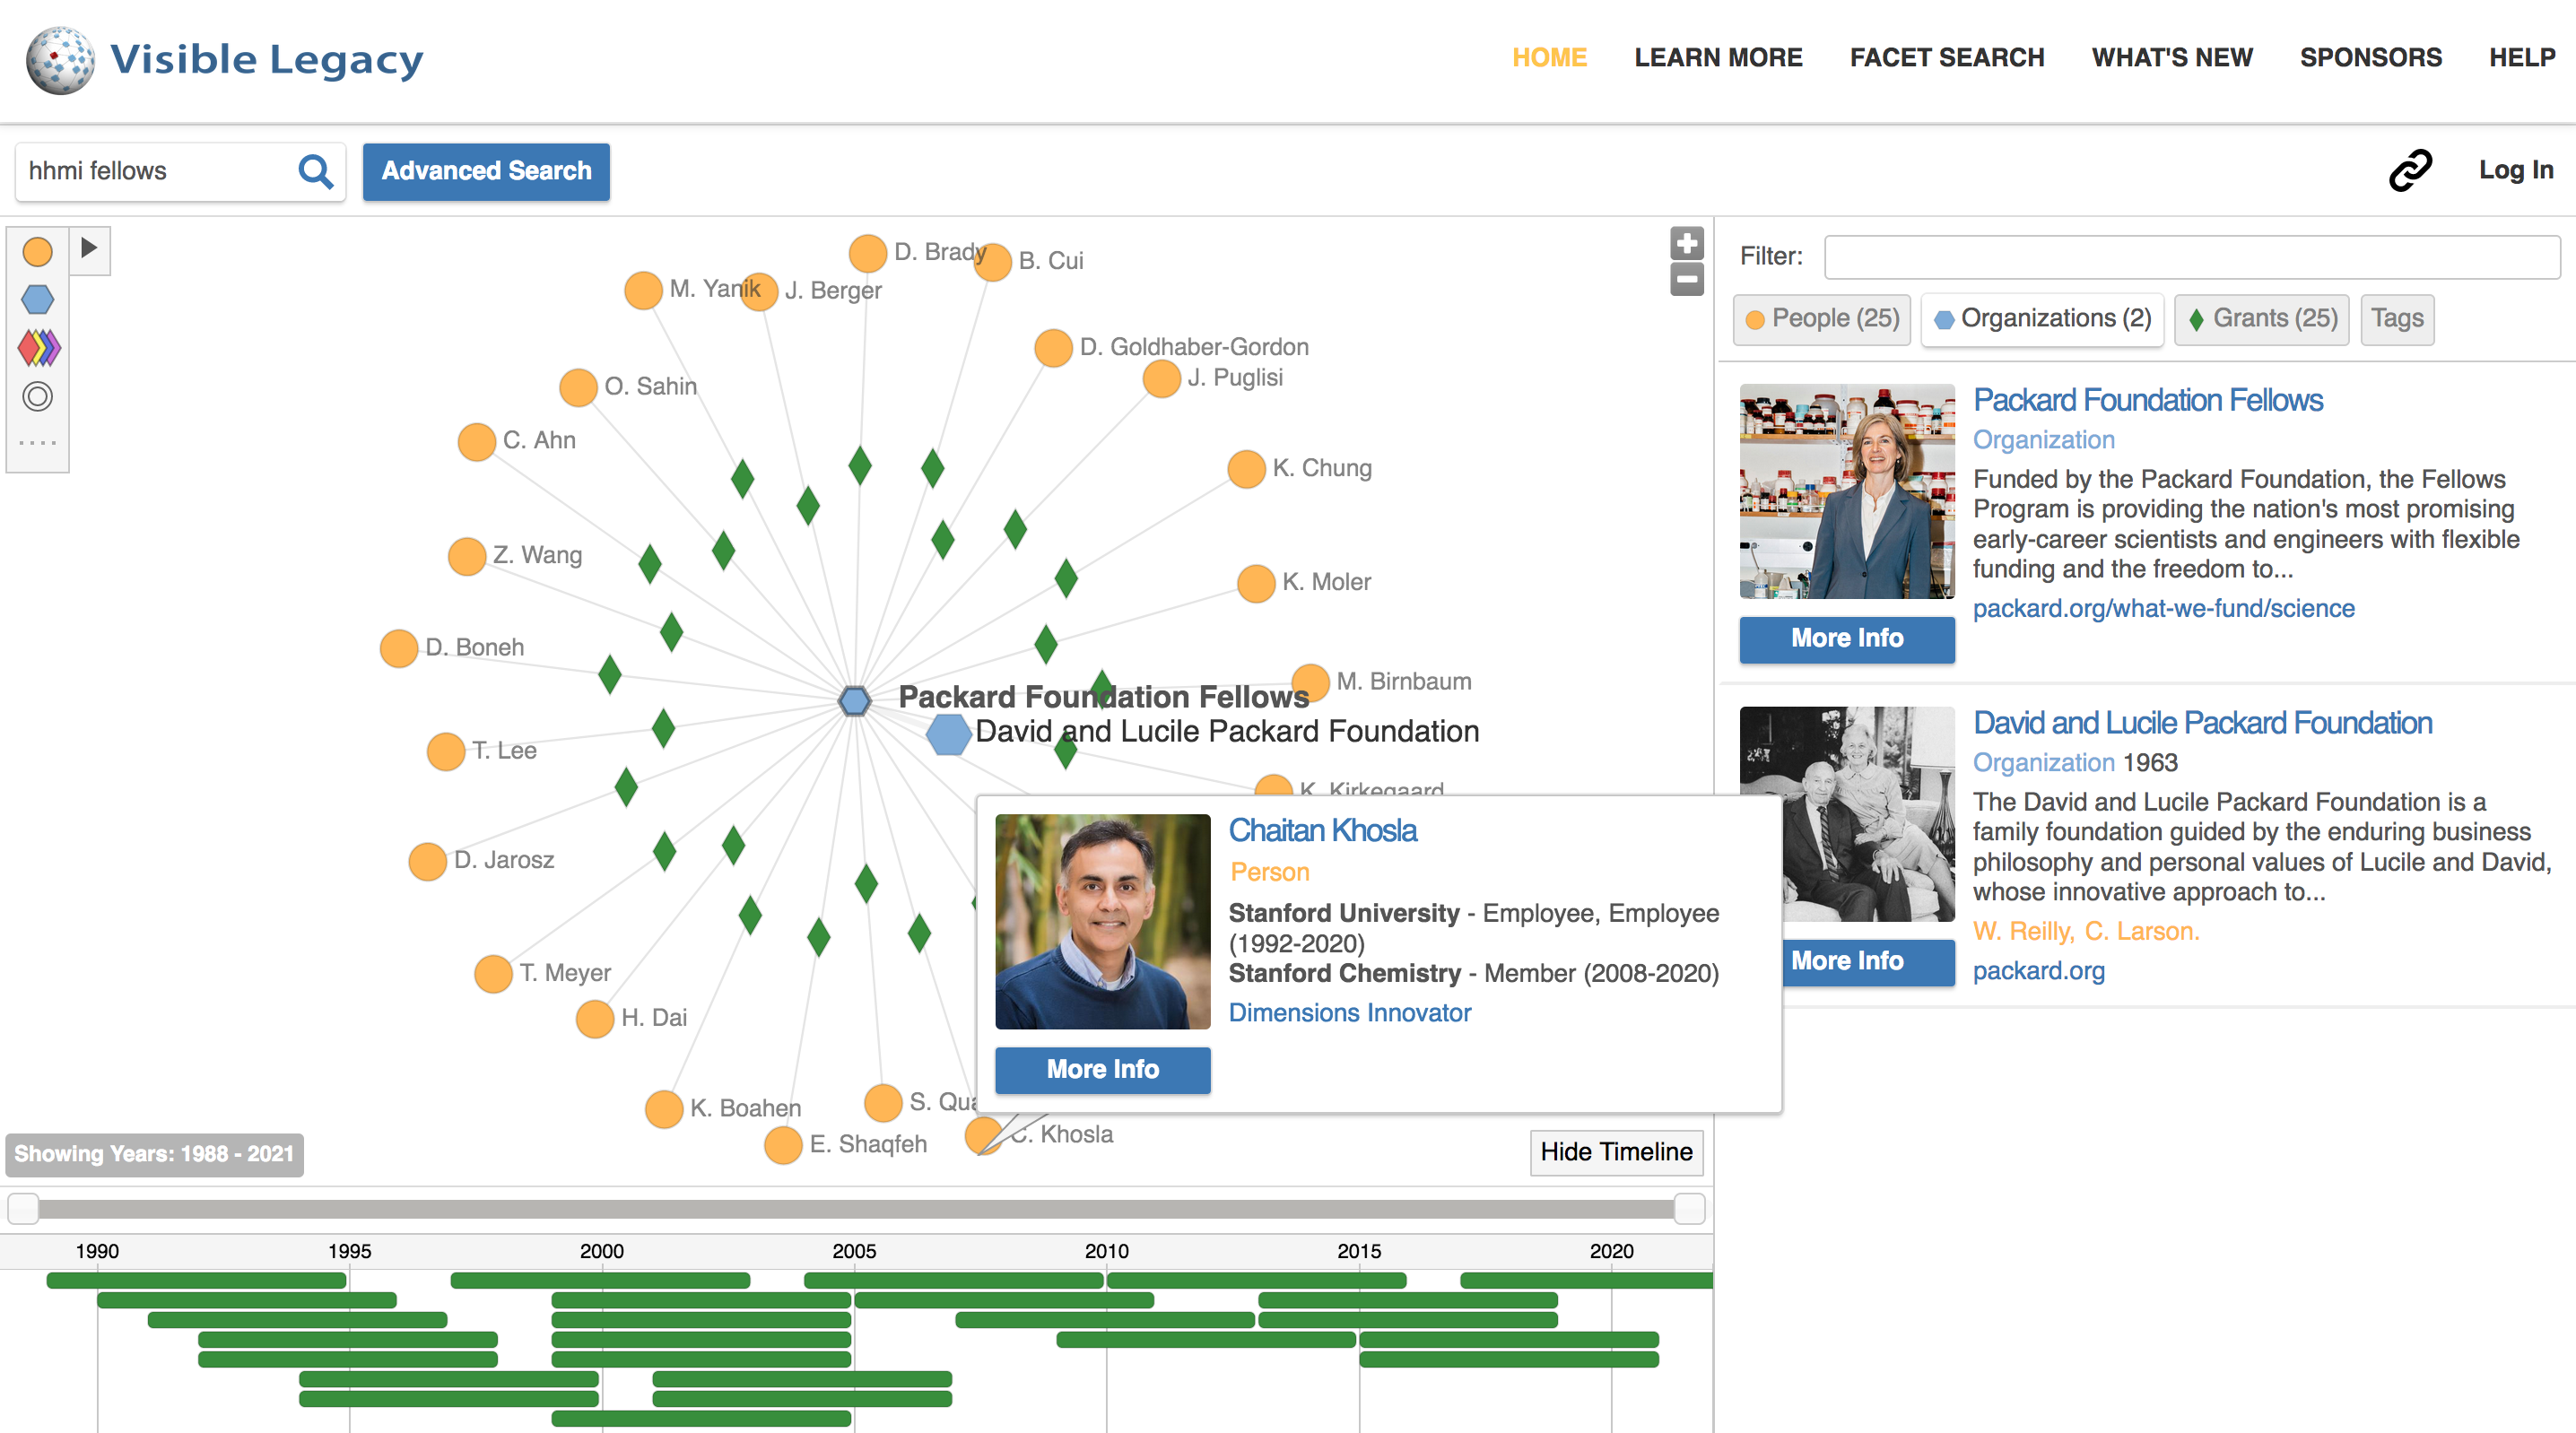
Task: Click the Chaitan Khosla portrait thumbnail
Action: point(1103,922)
